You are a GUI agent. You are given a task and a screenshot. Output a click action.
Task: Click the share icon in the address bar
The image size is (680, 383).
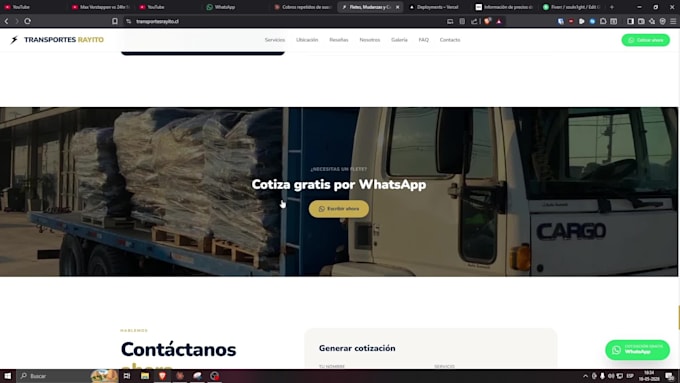[474, 21]
